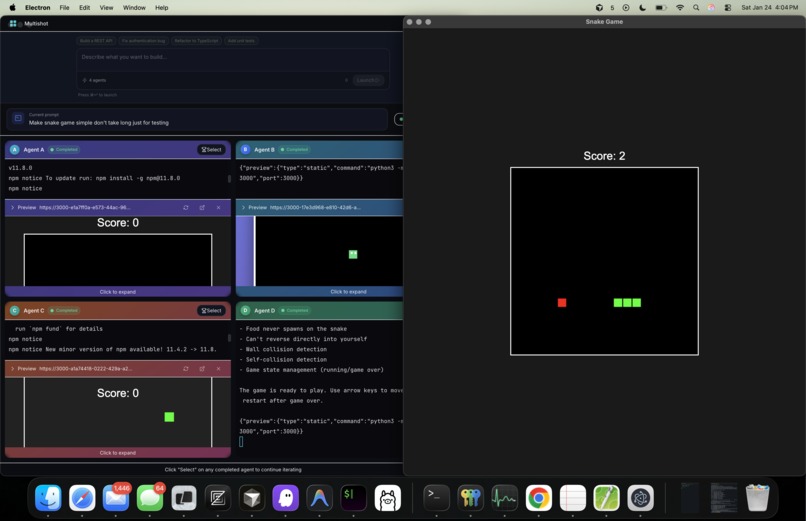Click Select button on Agent C
The height and width of the screenshot is (521, 806).
(211, 310)
